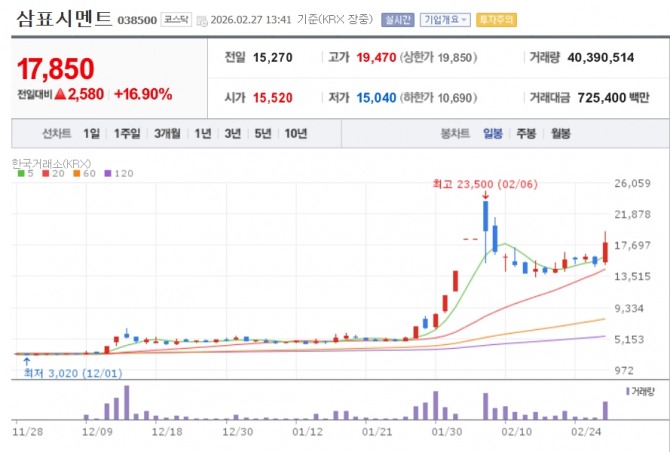Viewport: 670px width, 452px height.
Task: Click the red 20-day moving average legend
Action: 53,173
